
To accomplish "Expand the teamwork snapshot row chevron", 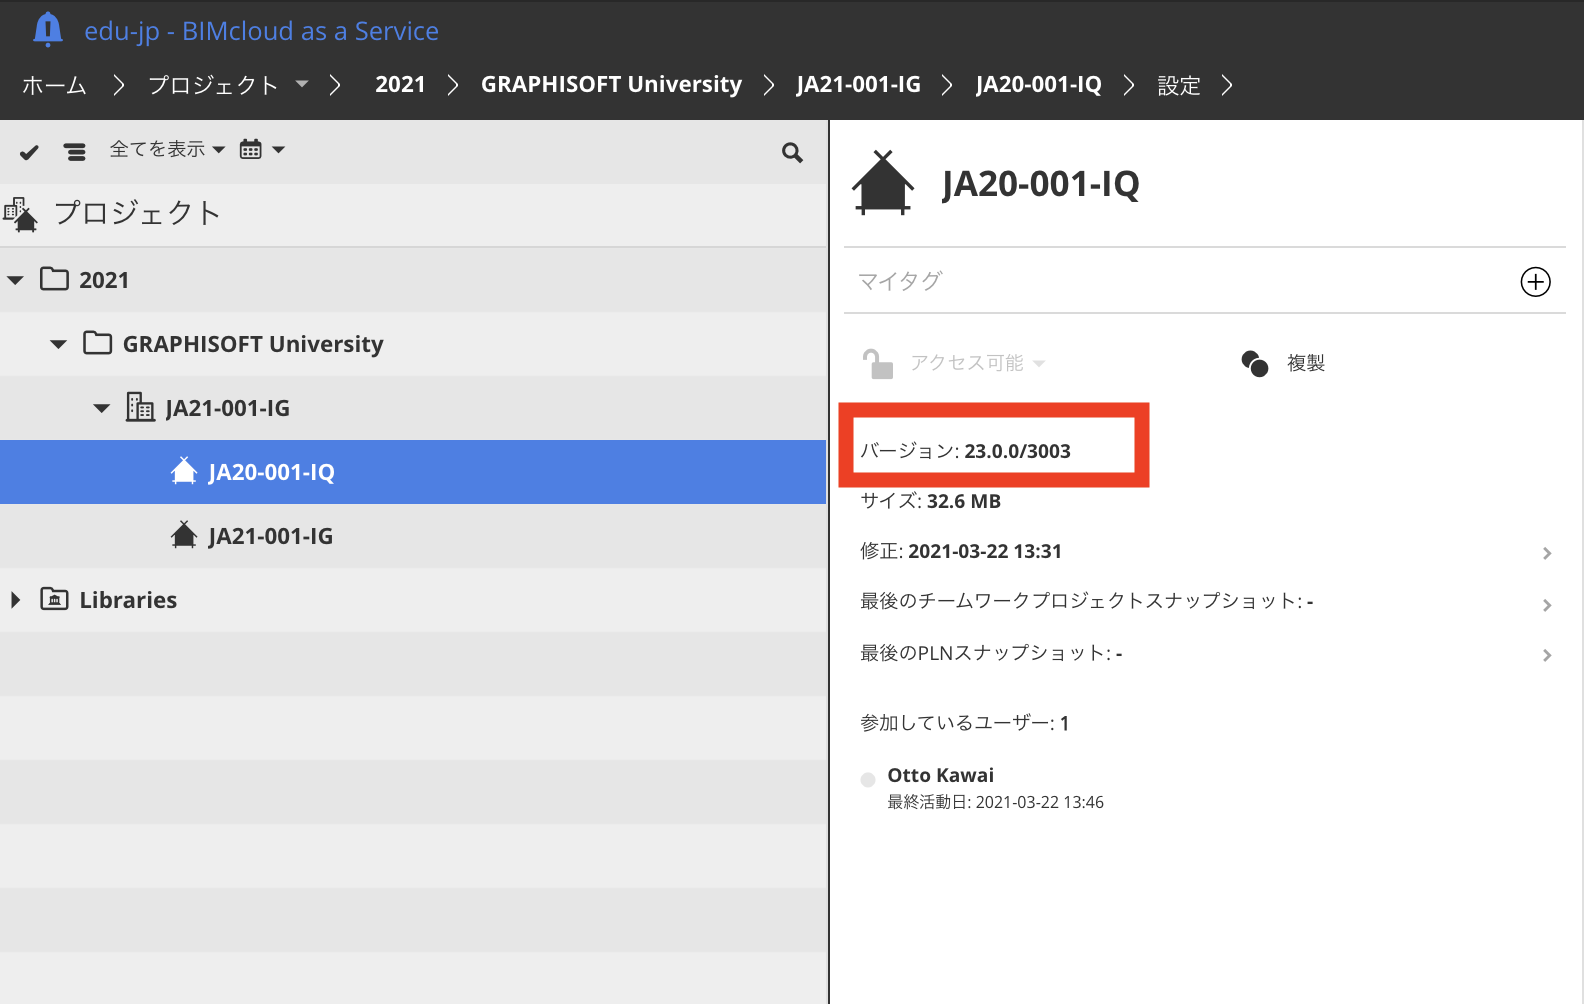I will click(1547, 605).
